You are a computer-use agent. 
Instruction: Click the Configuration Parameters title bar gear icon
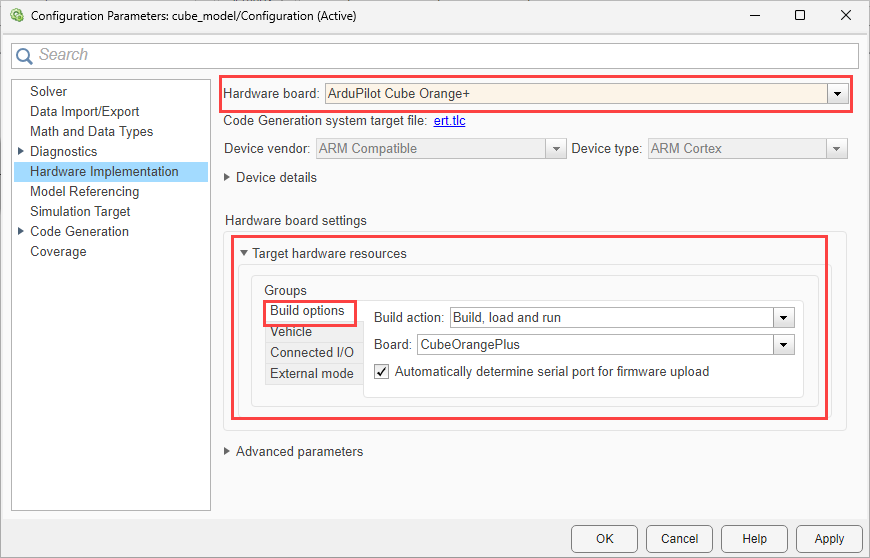pos(17,16)
